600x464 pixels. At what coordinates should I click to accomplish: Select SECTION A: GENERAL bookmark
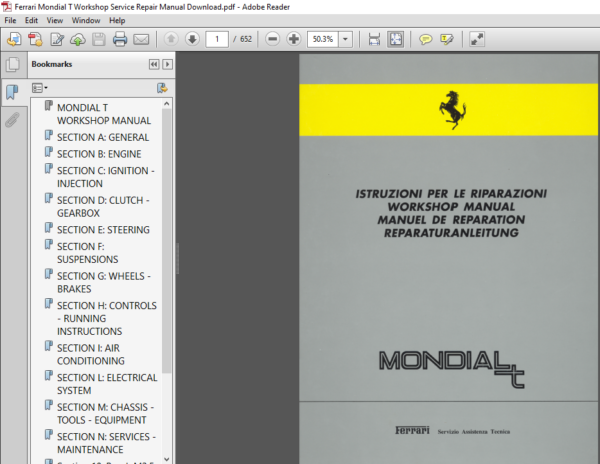pos(103,137)
